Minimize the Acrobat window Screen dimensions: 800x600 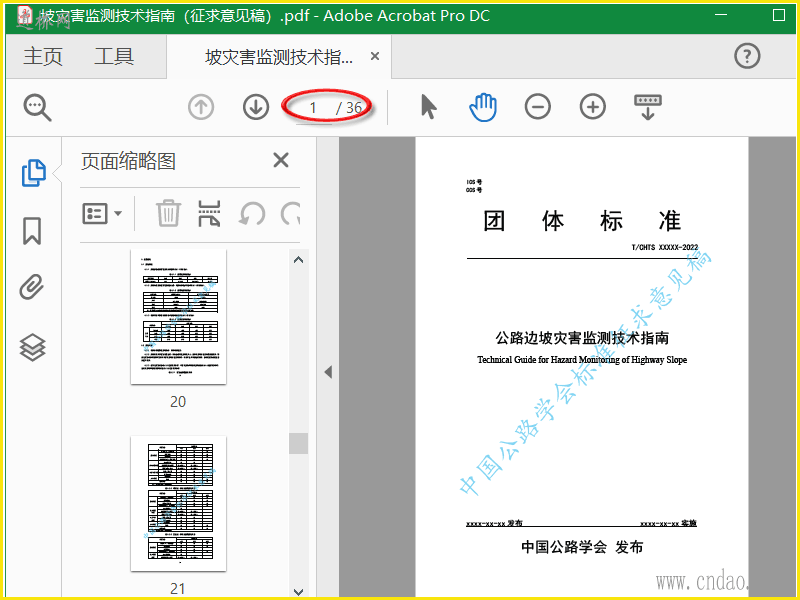coord(721,15)
